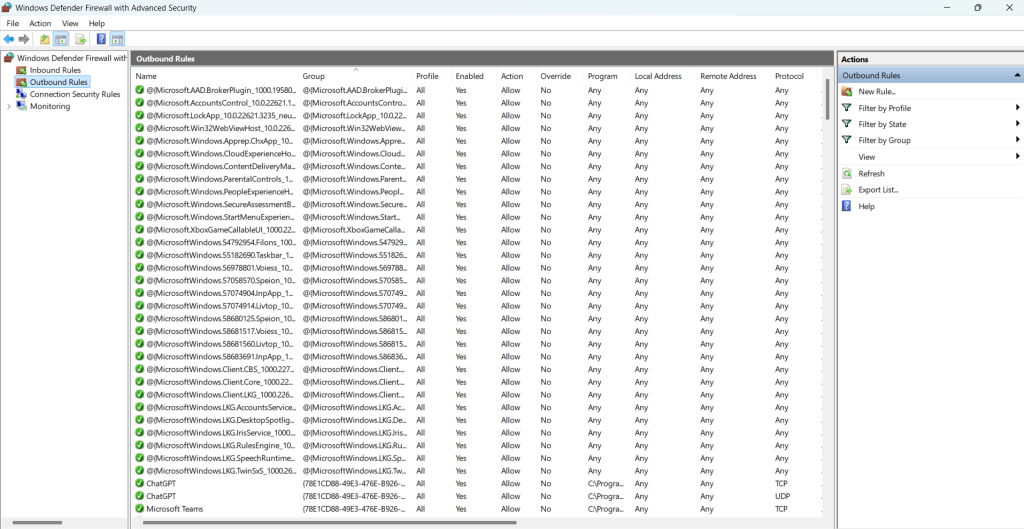
Task: Sort by the Enabled column header
Action: pyautogui.click(x=473, y=76)
